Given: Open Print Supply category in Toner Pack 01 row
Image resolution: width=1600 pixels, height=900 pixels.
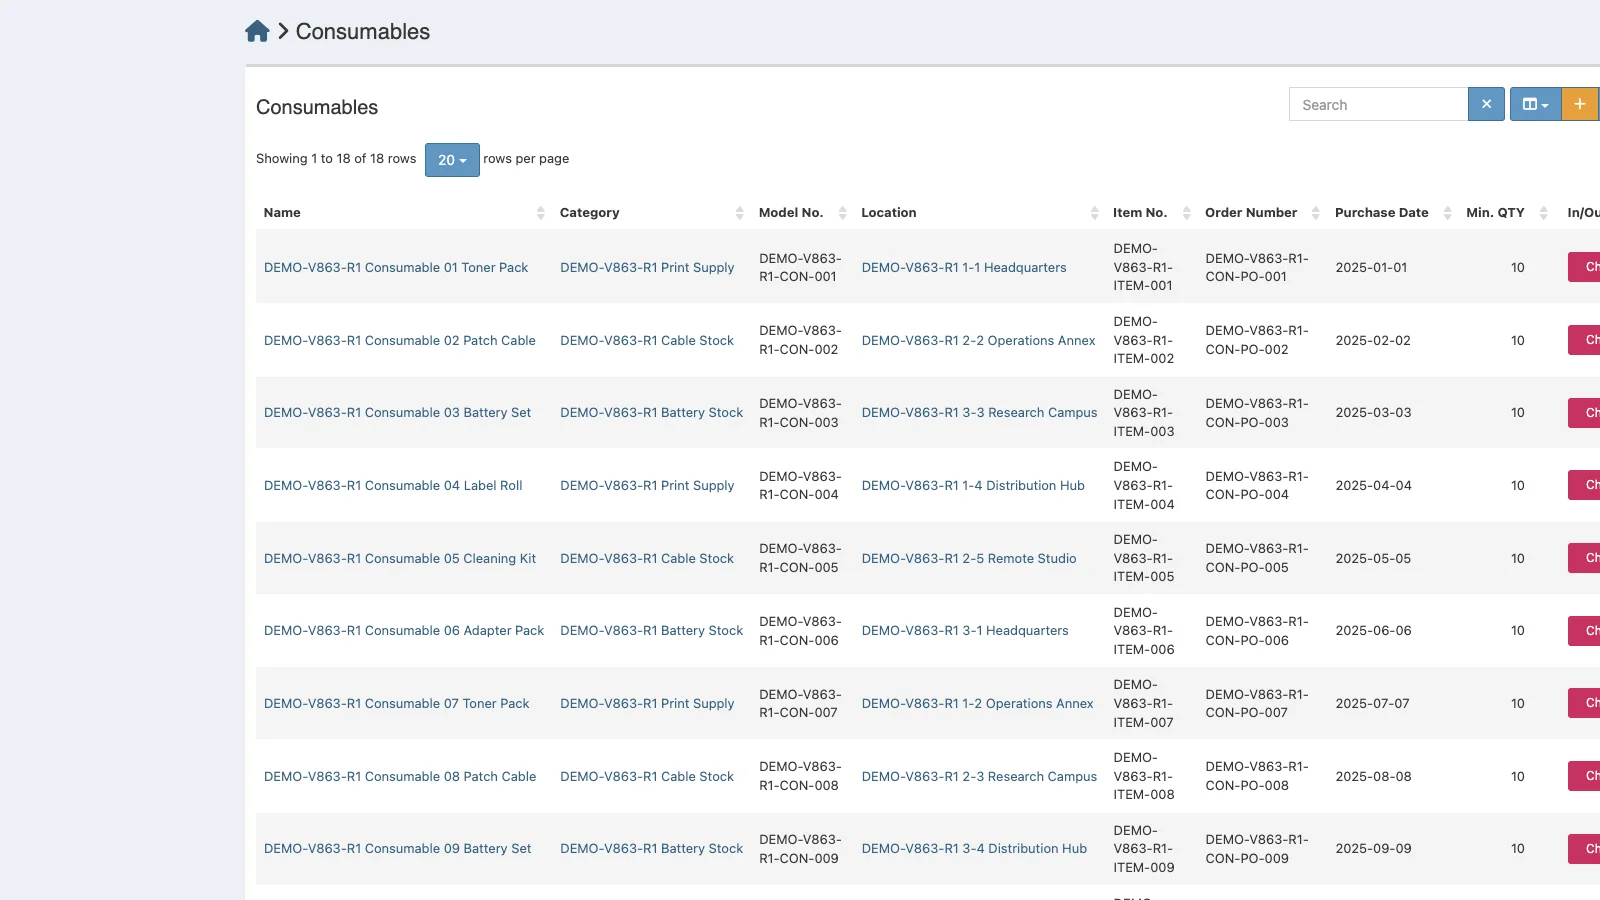Looking at the screenshot, I should click(647, 267).
